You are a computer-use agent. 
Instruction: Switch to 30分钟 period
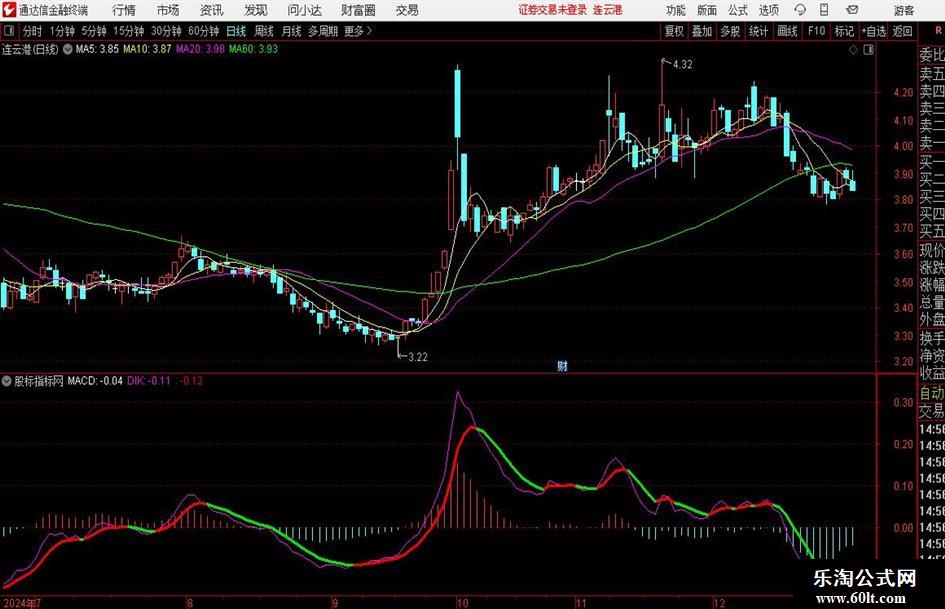pos(166,31)
